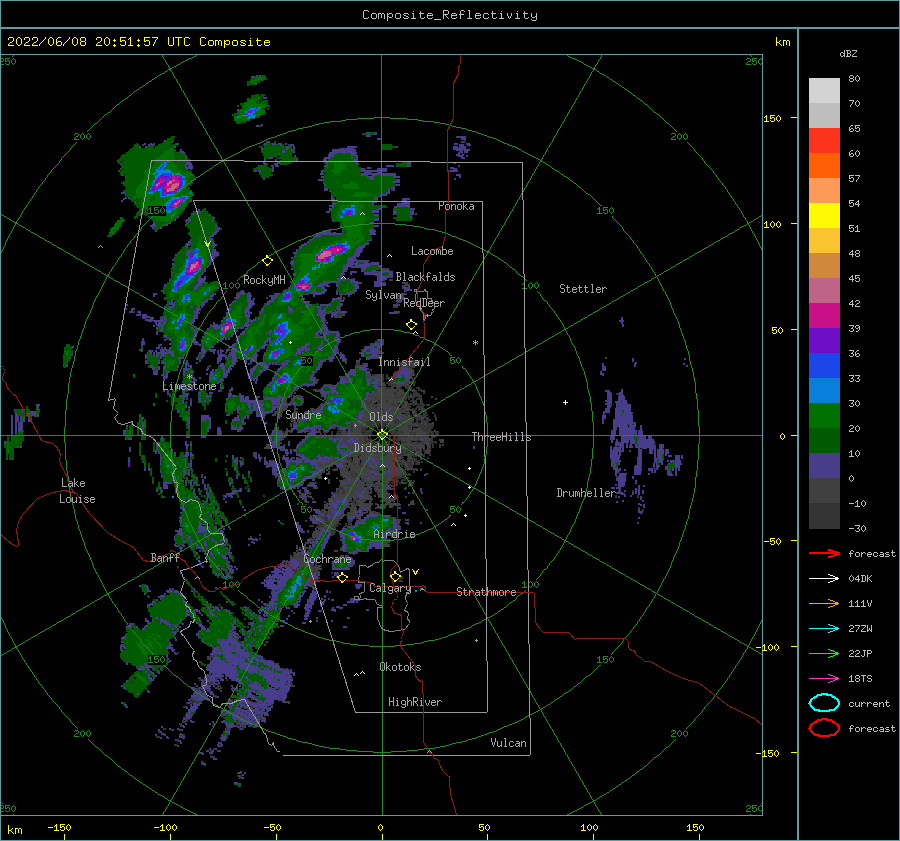Click the bottom axis -150 km tick label

tap(59, 827)
